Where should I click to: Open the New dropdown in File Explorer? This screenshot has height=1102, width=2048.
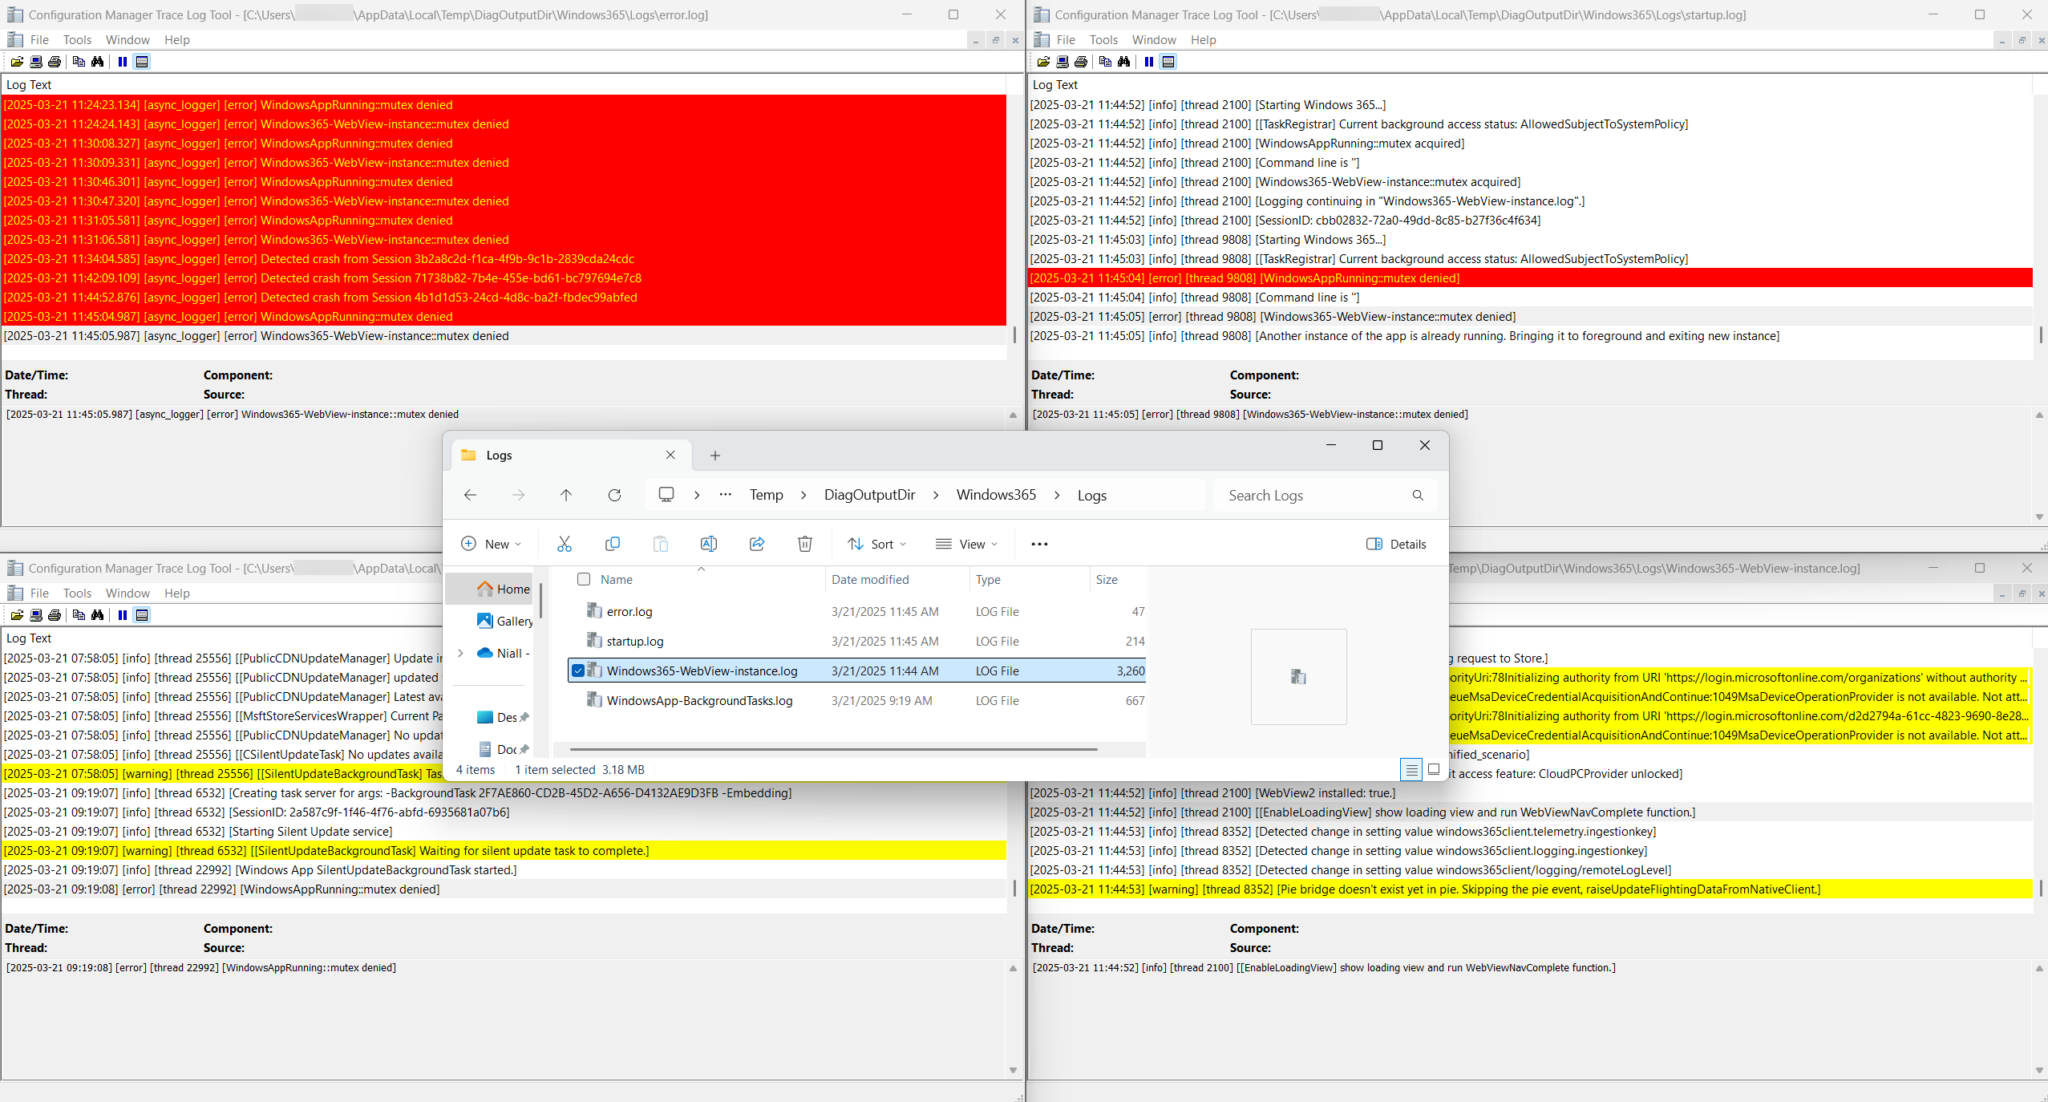(491, 544)
